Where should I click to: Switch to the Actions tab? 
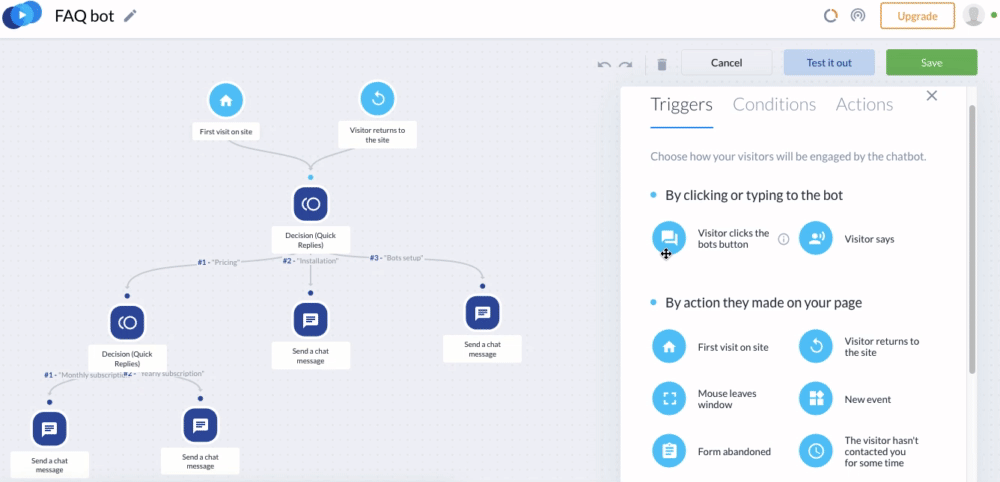pyautogui.click(x=864, y=105)
